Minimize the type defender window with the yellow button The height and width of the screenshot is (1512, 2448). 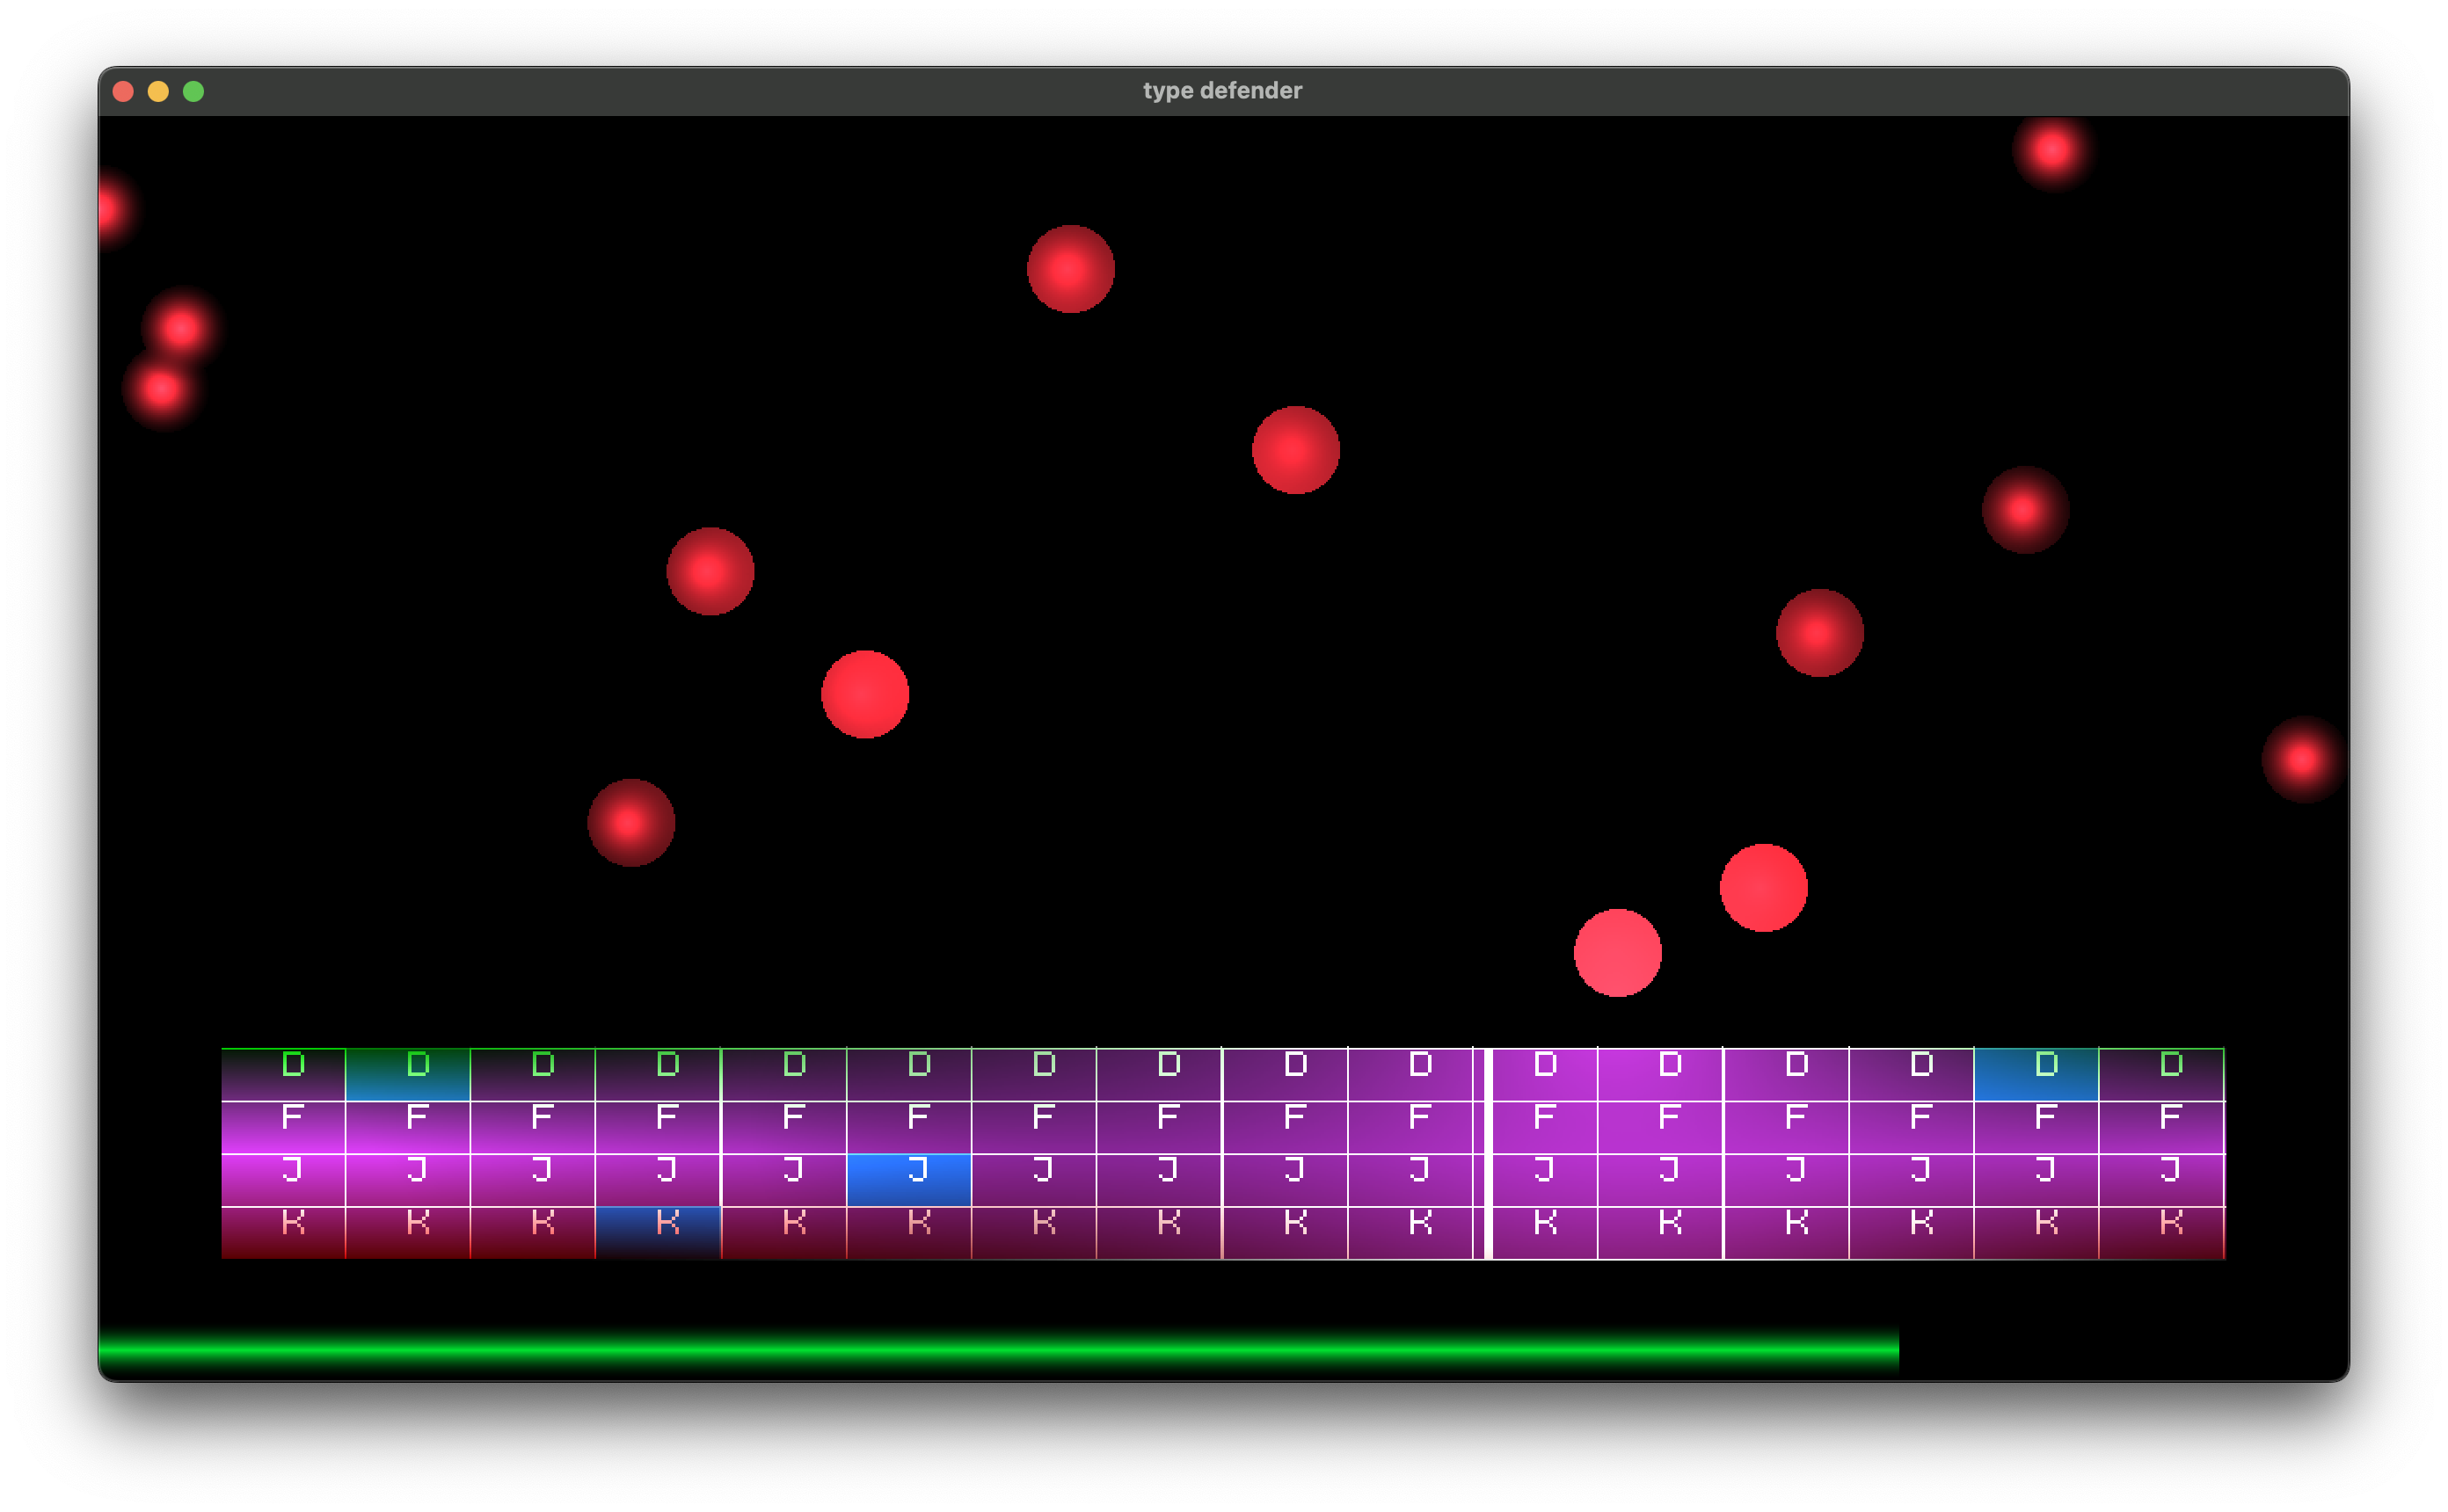(x=158, y=91)
